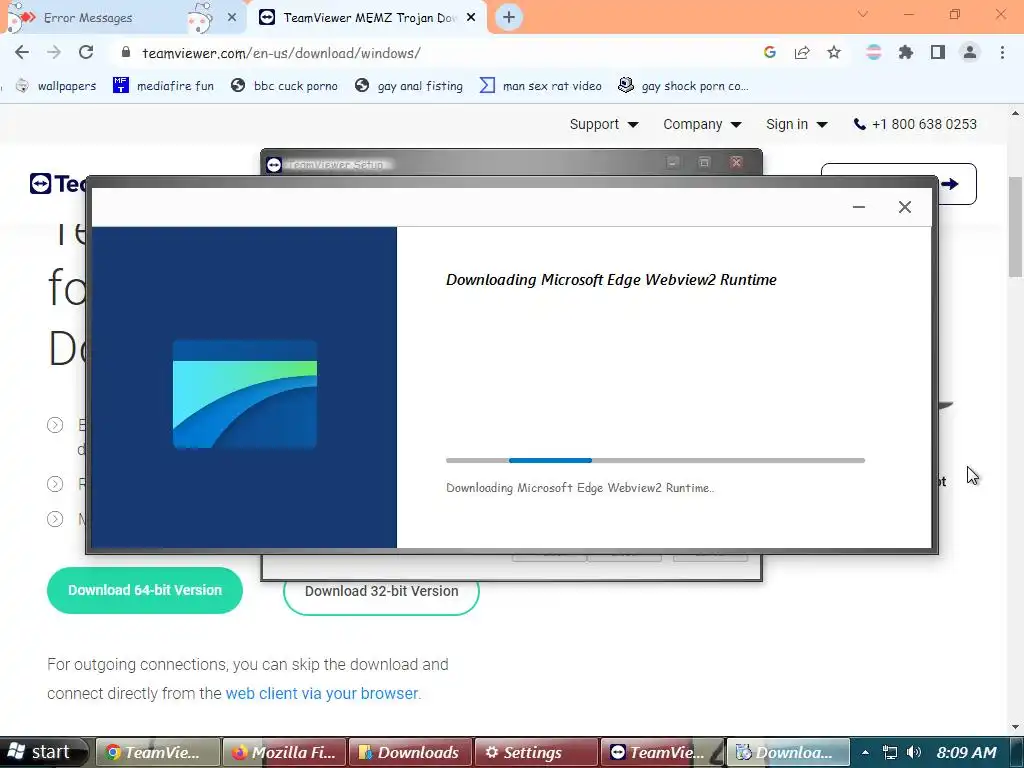Viewport: 1024px width, 768px height.
Task: Open the Windows start button
Action: 44,752
